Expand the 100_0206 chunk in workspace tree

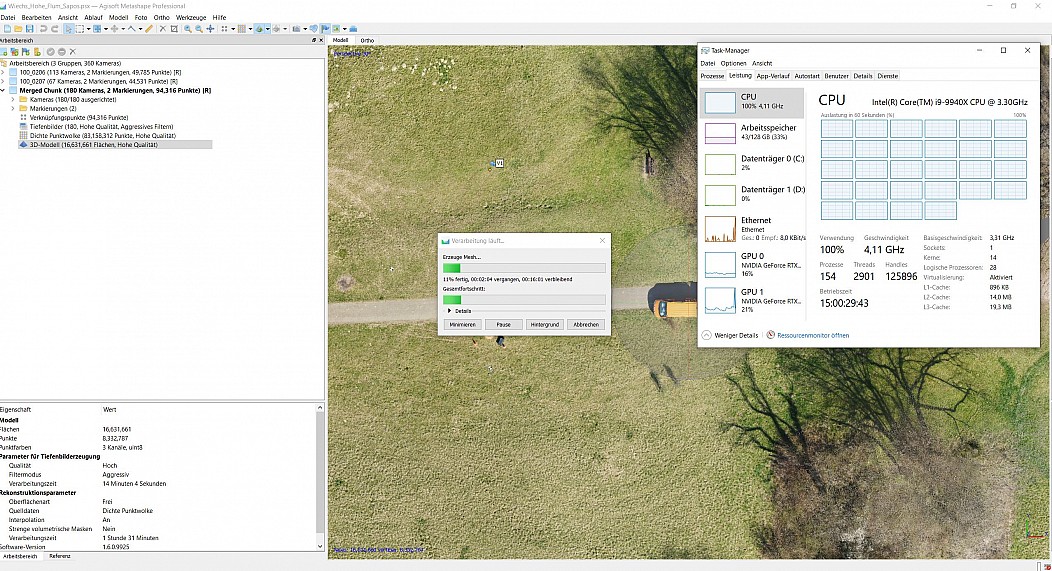point(4,72)
